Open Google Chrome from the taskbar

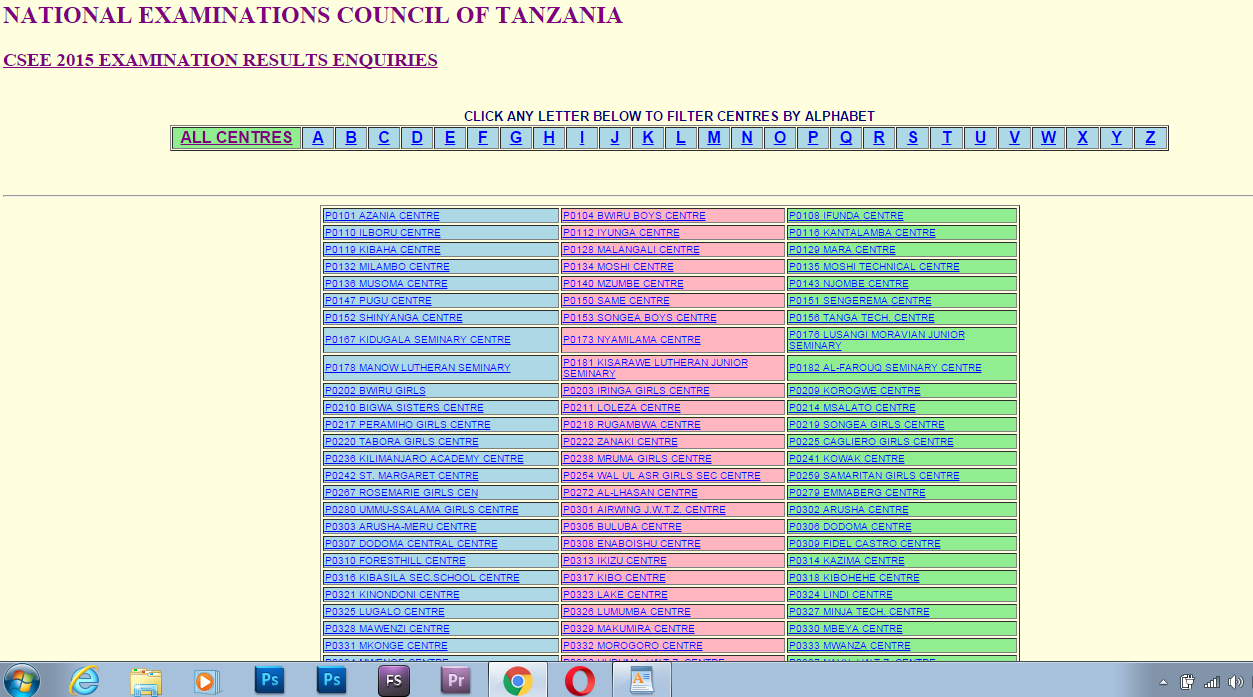click(517, 680)
